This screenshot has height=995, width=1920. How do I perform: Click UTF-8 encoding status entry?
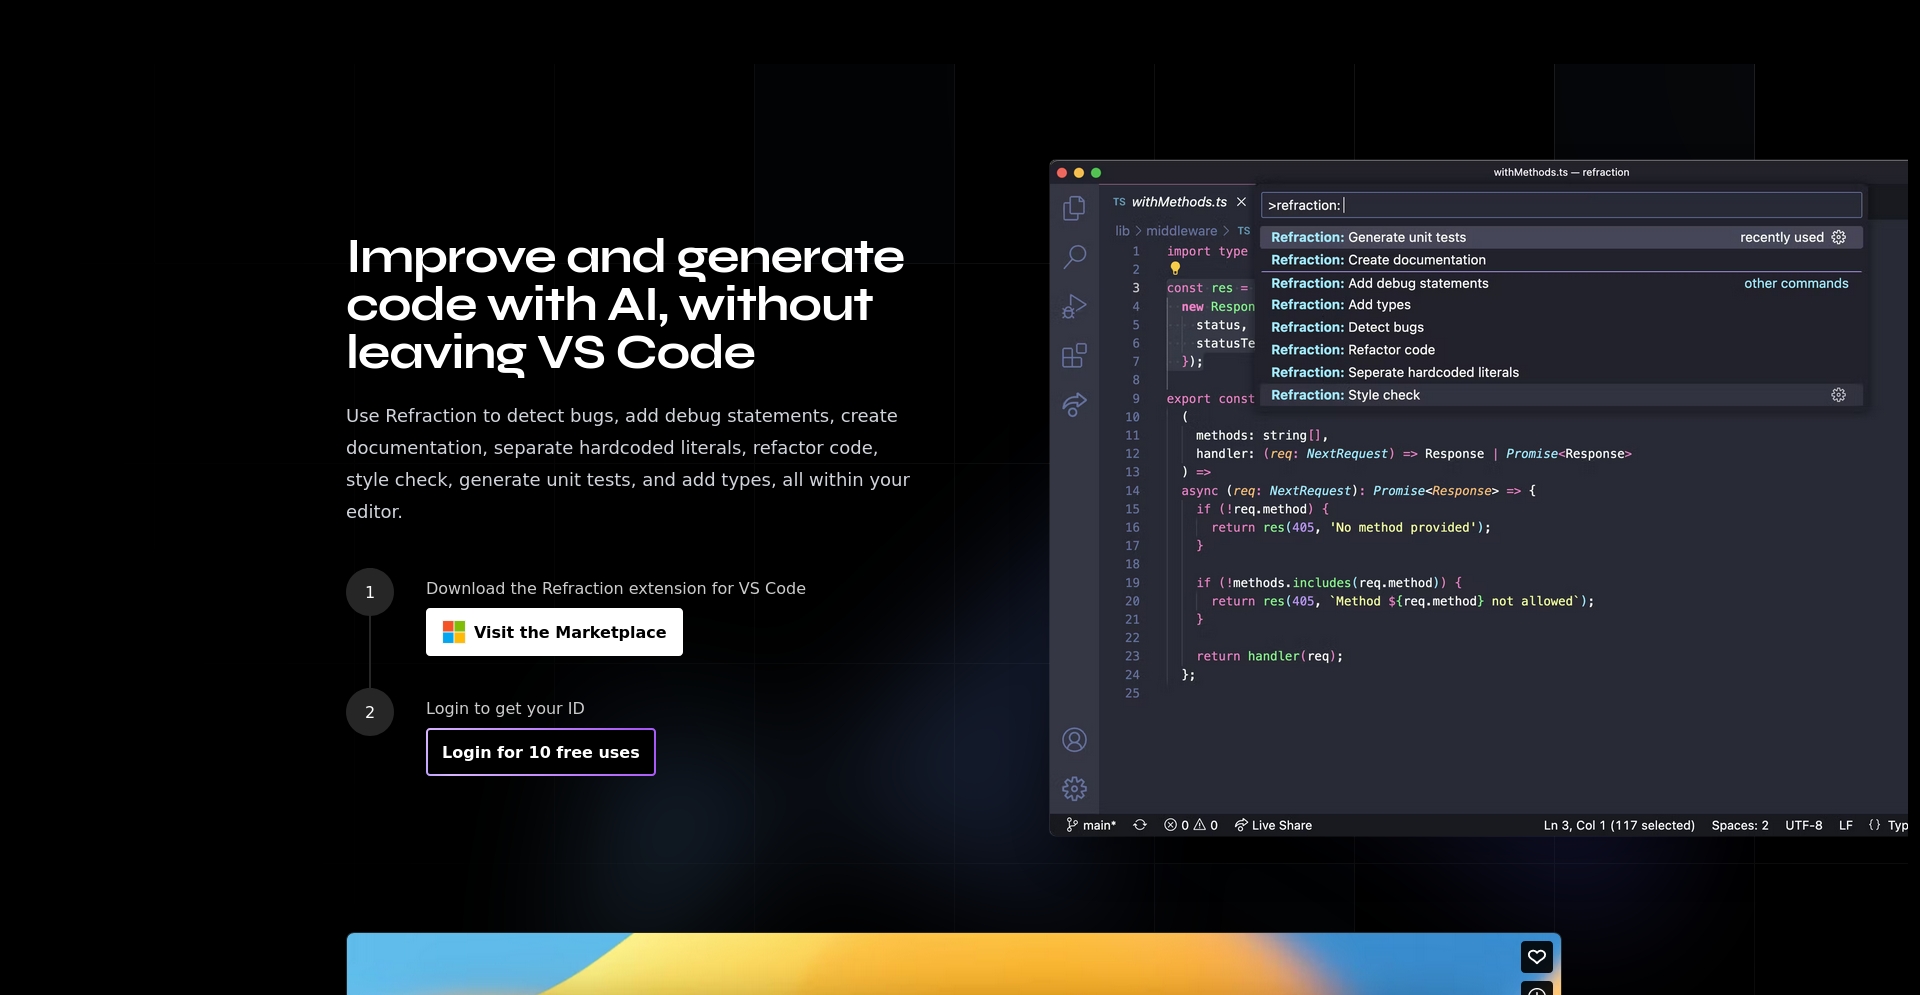click(1804, 825)
